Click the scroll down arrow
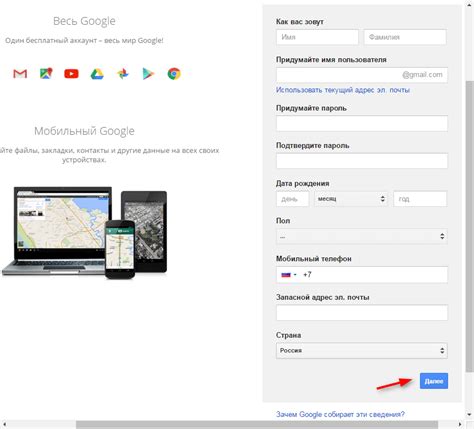Screen dimensions: 474x429 469,414
